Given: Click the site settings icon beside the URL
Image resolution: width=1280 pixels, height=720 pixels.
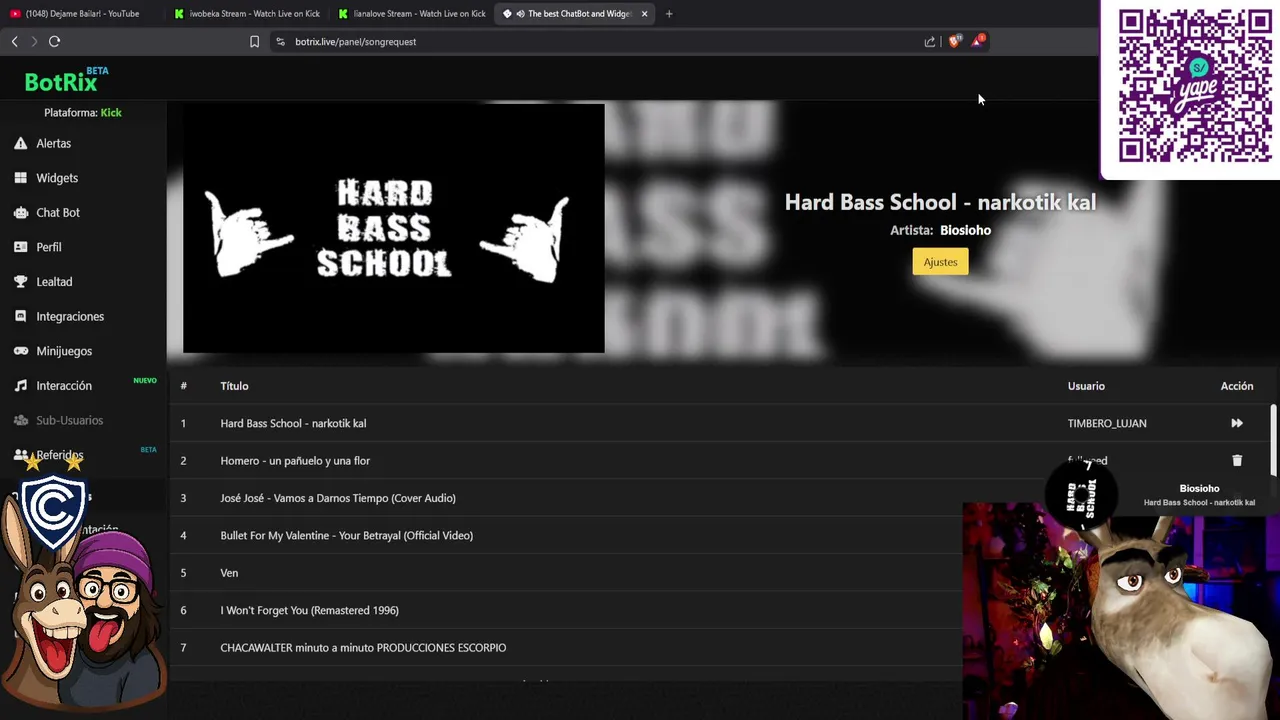Looking at the screenshot, I should tap(280, 41).
